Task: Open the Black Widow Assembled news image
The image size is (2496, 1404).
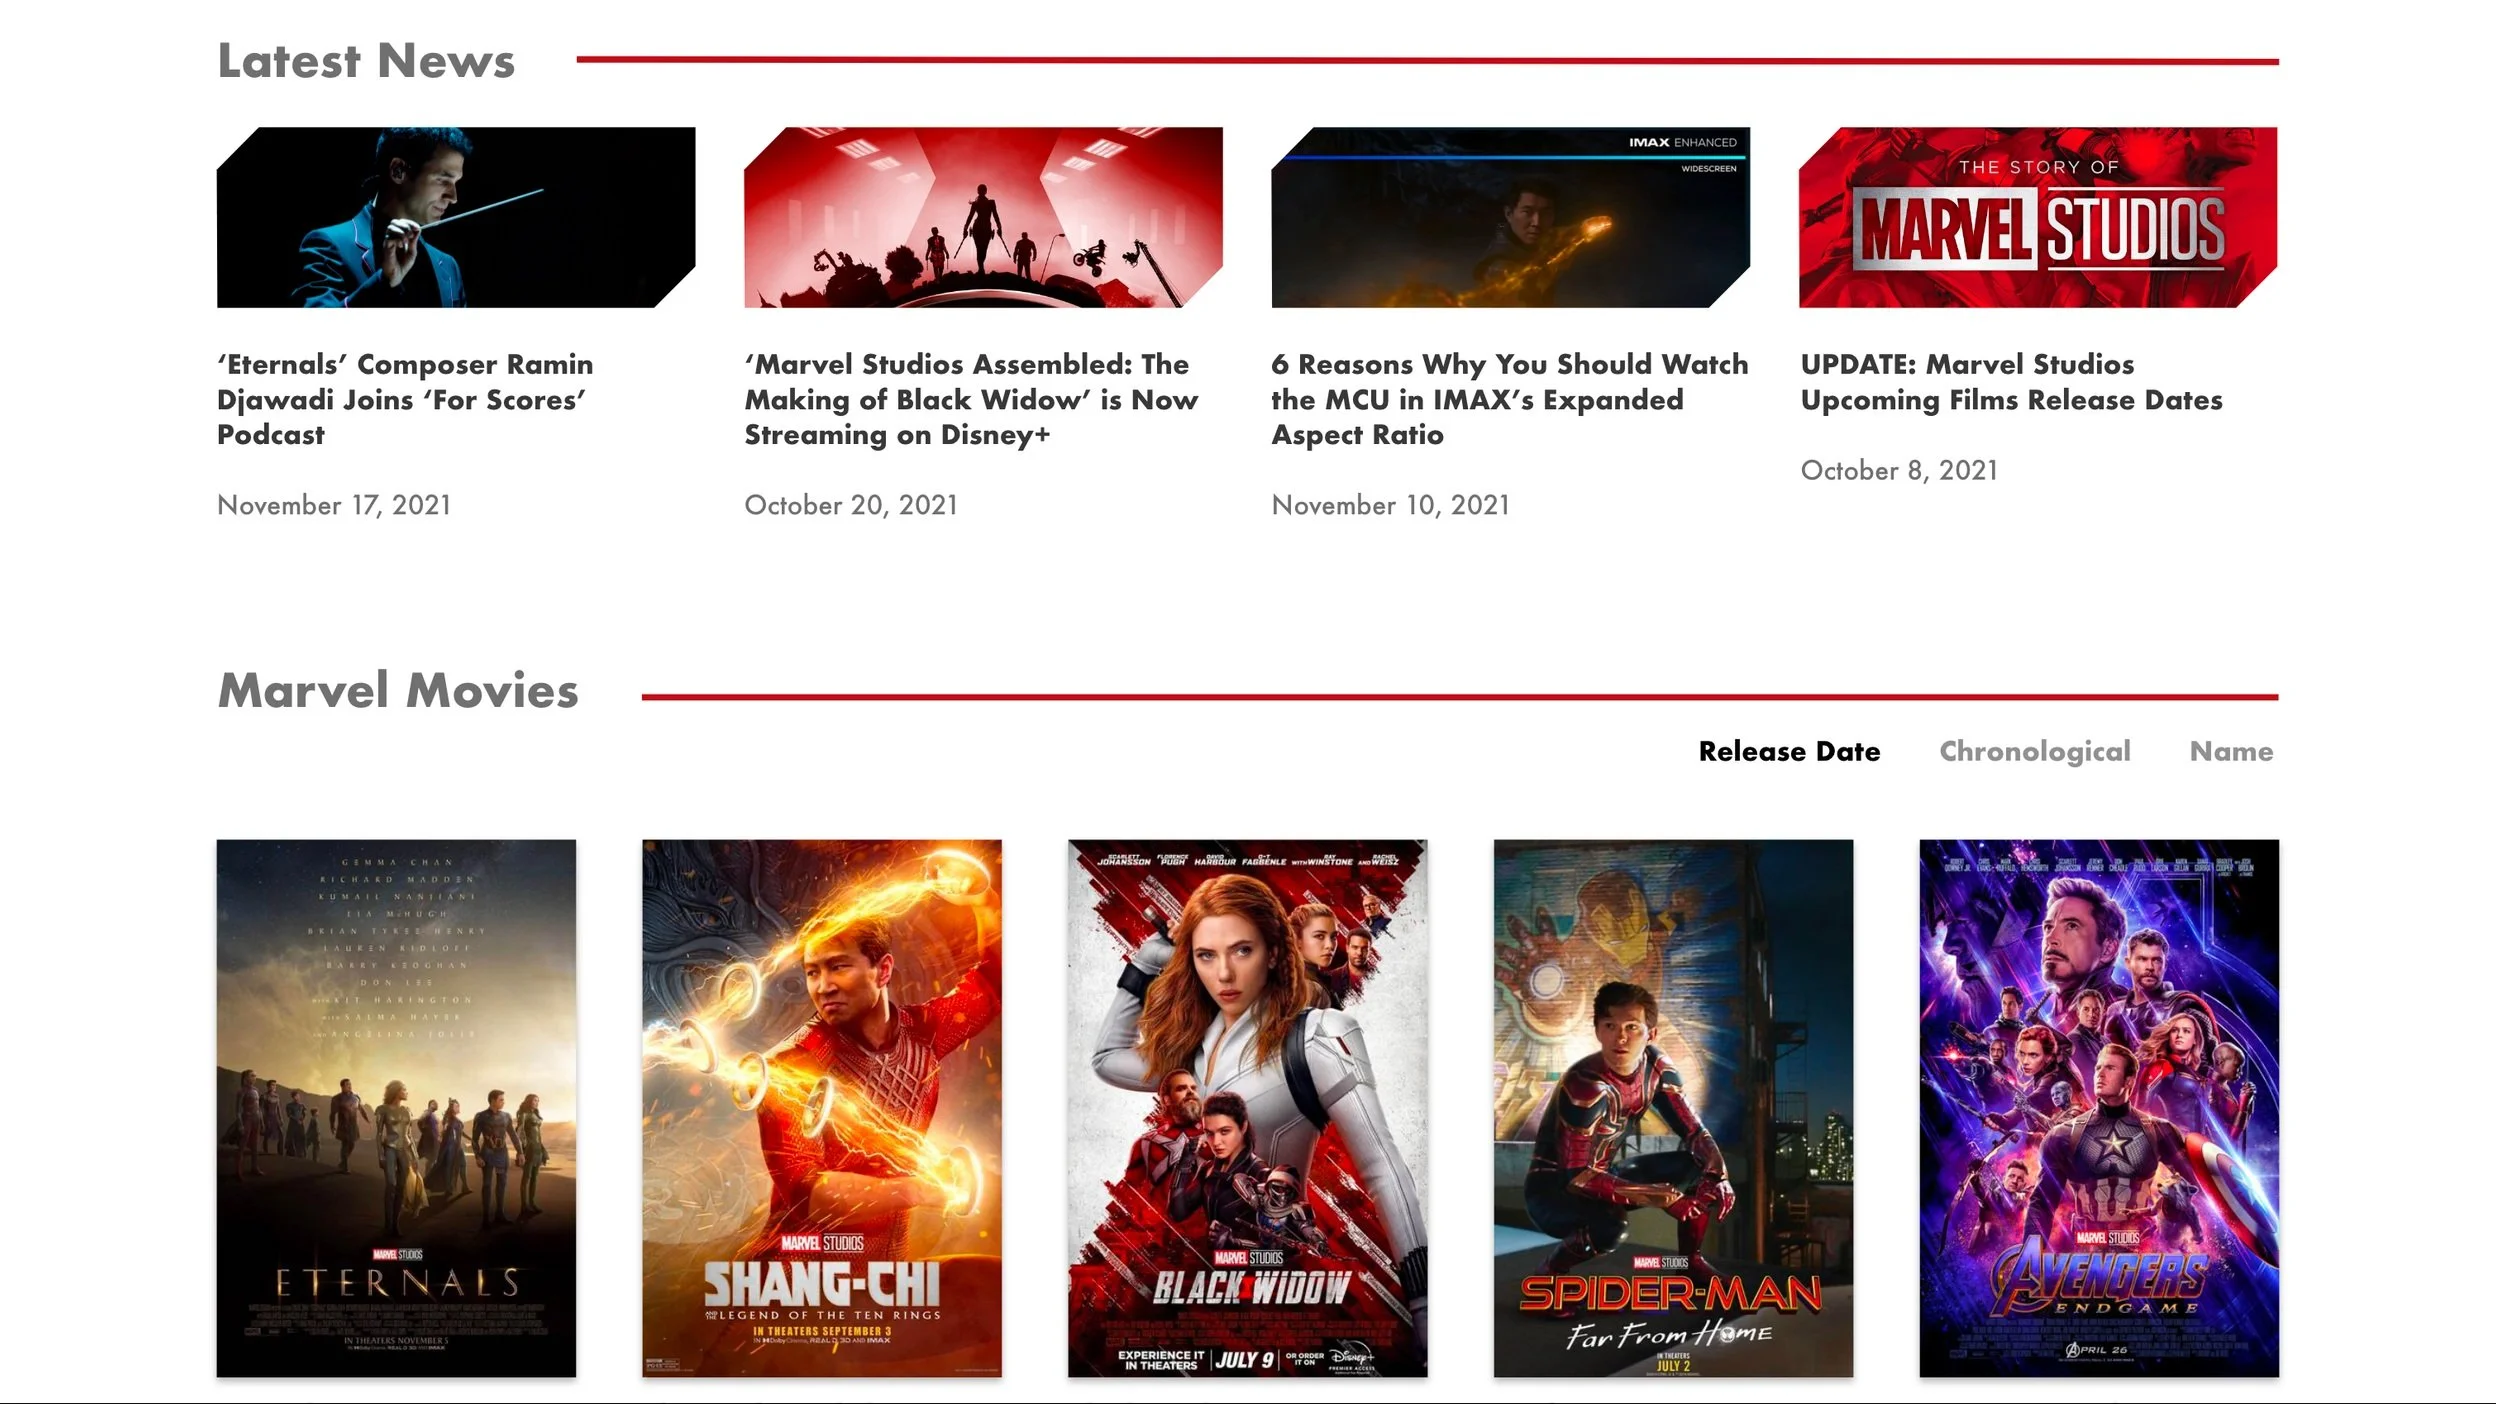Action: tap(983, 217)
